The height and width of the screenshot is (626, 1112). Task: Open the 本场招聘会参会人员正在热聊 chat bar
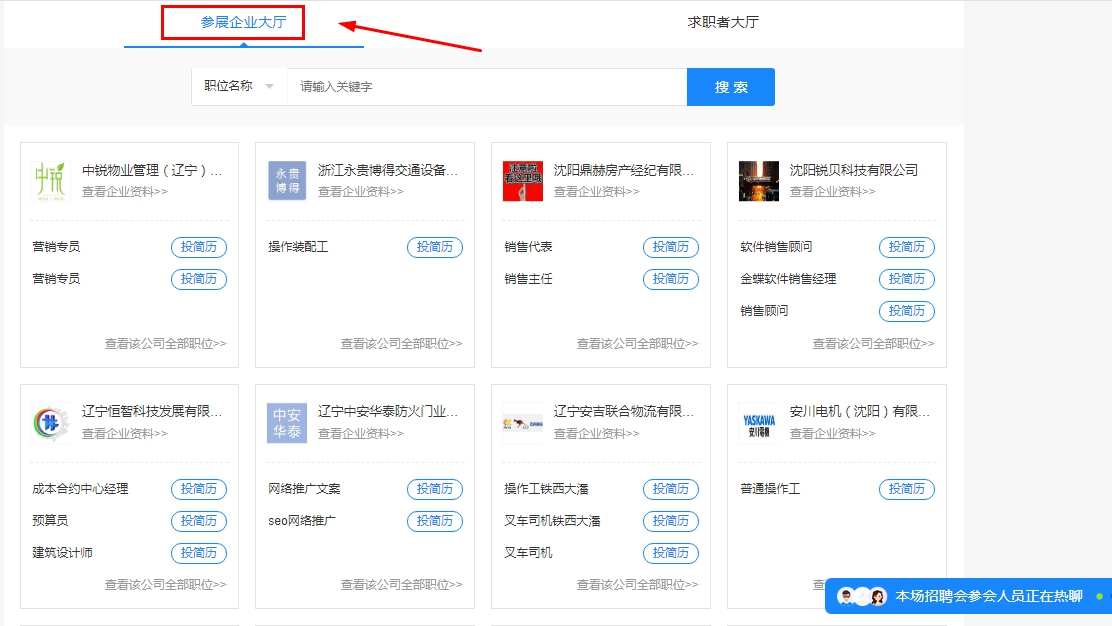(x=988, y=596)
